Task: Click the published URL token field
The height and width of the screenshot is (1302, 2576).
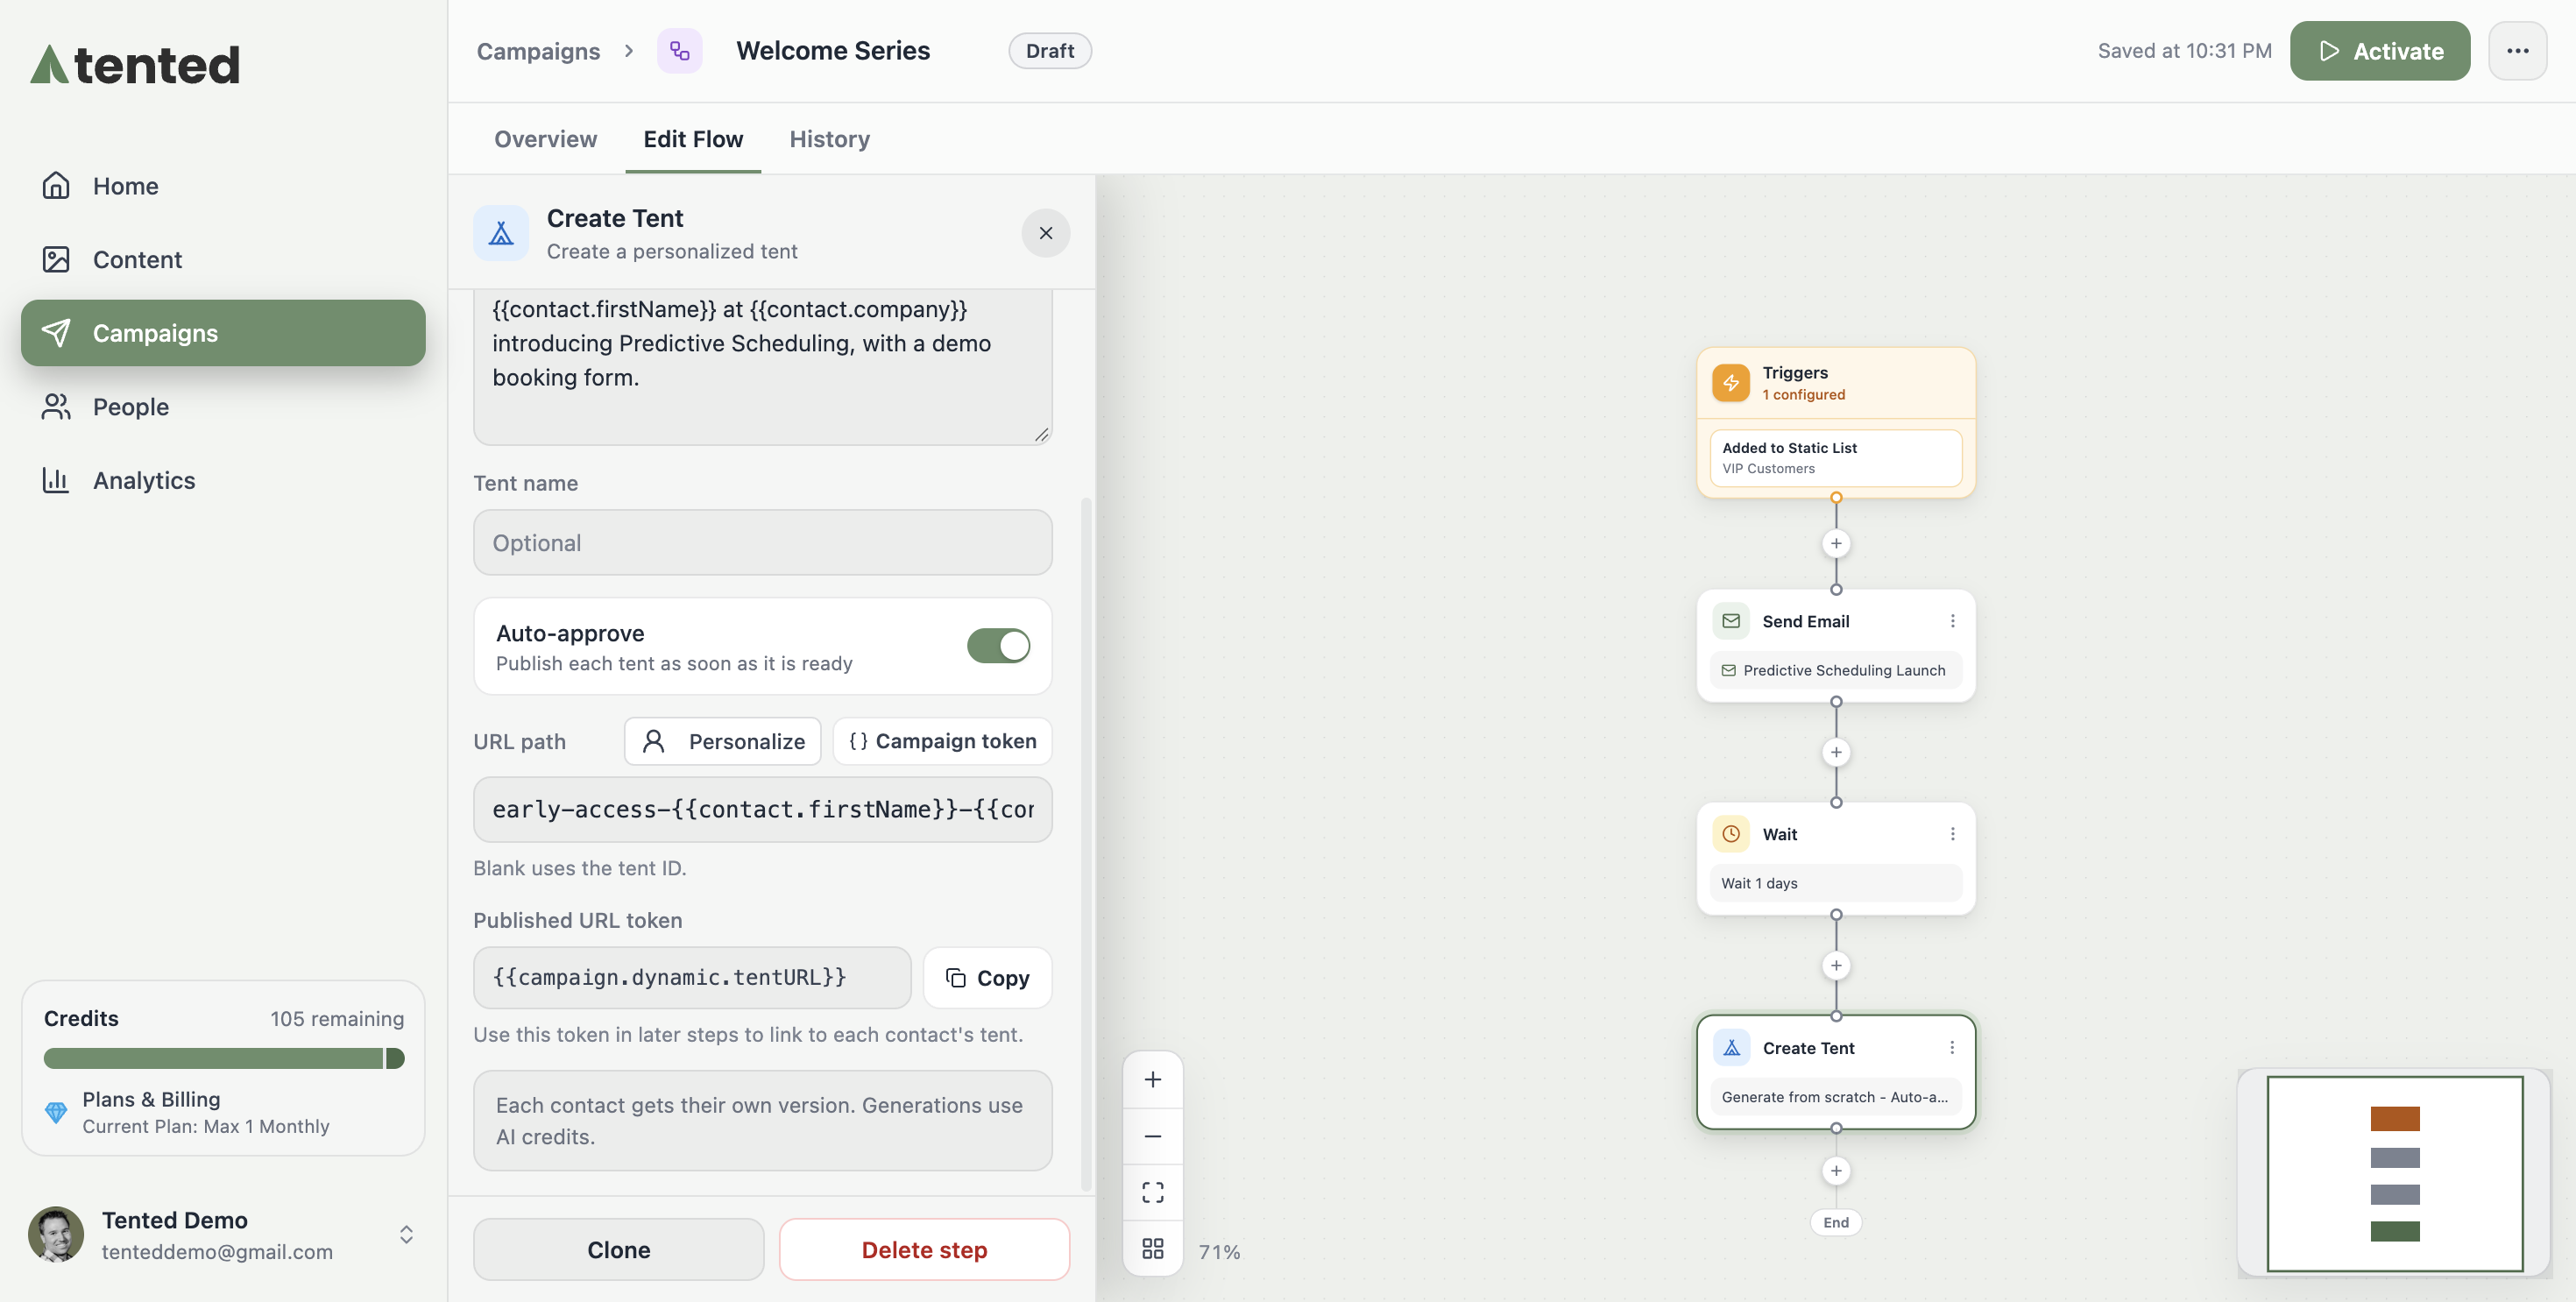Action: coord(692,977)
